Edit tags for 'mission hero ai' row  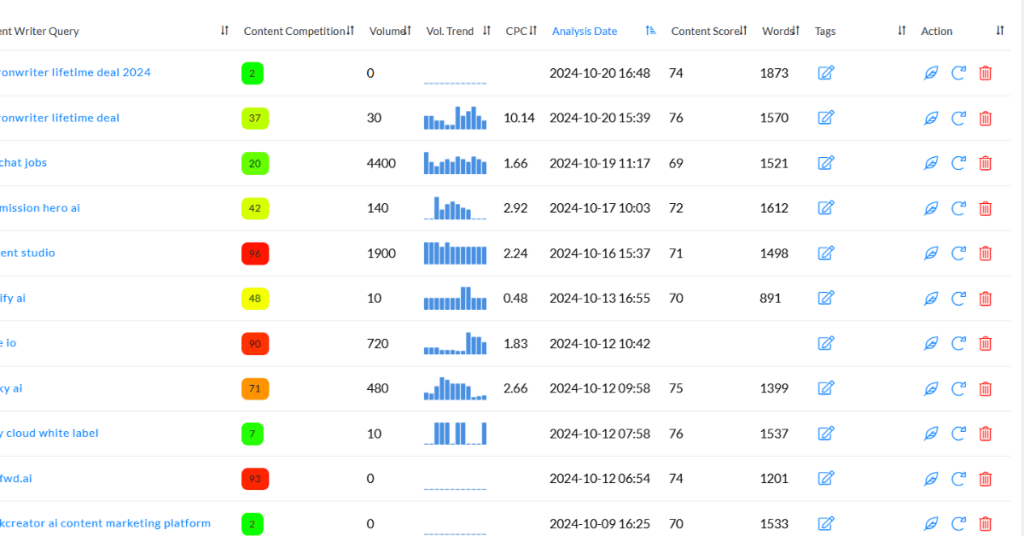(x=826, y=208)
